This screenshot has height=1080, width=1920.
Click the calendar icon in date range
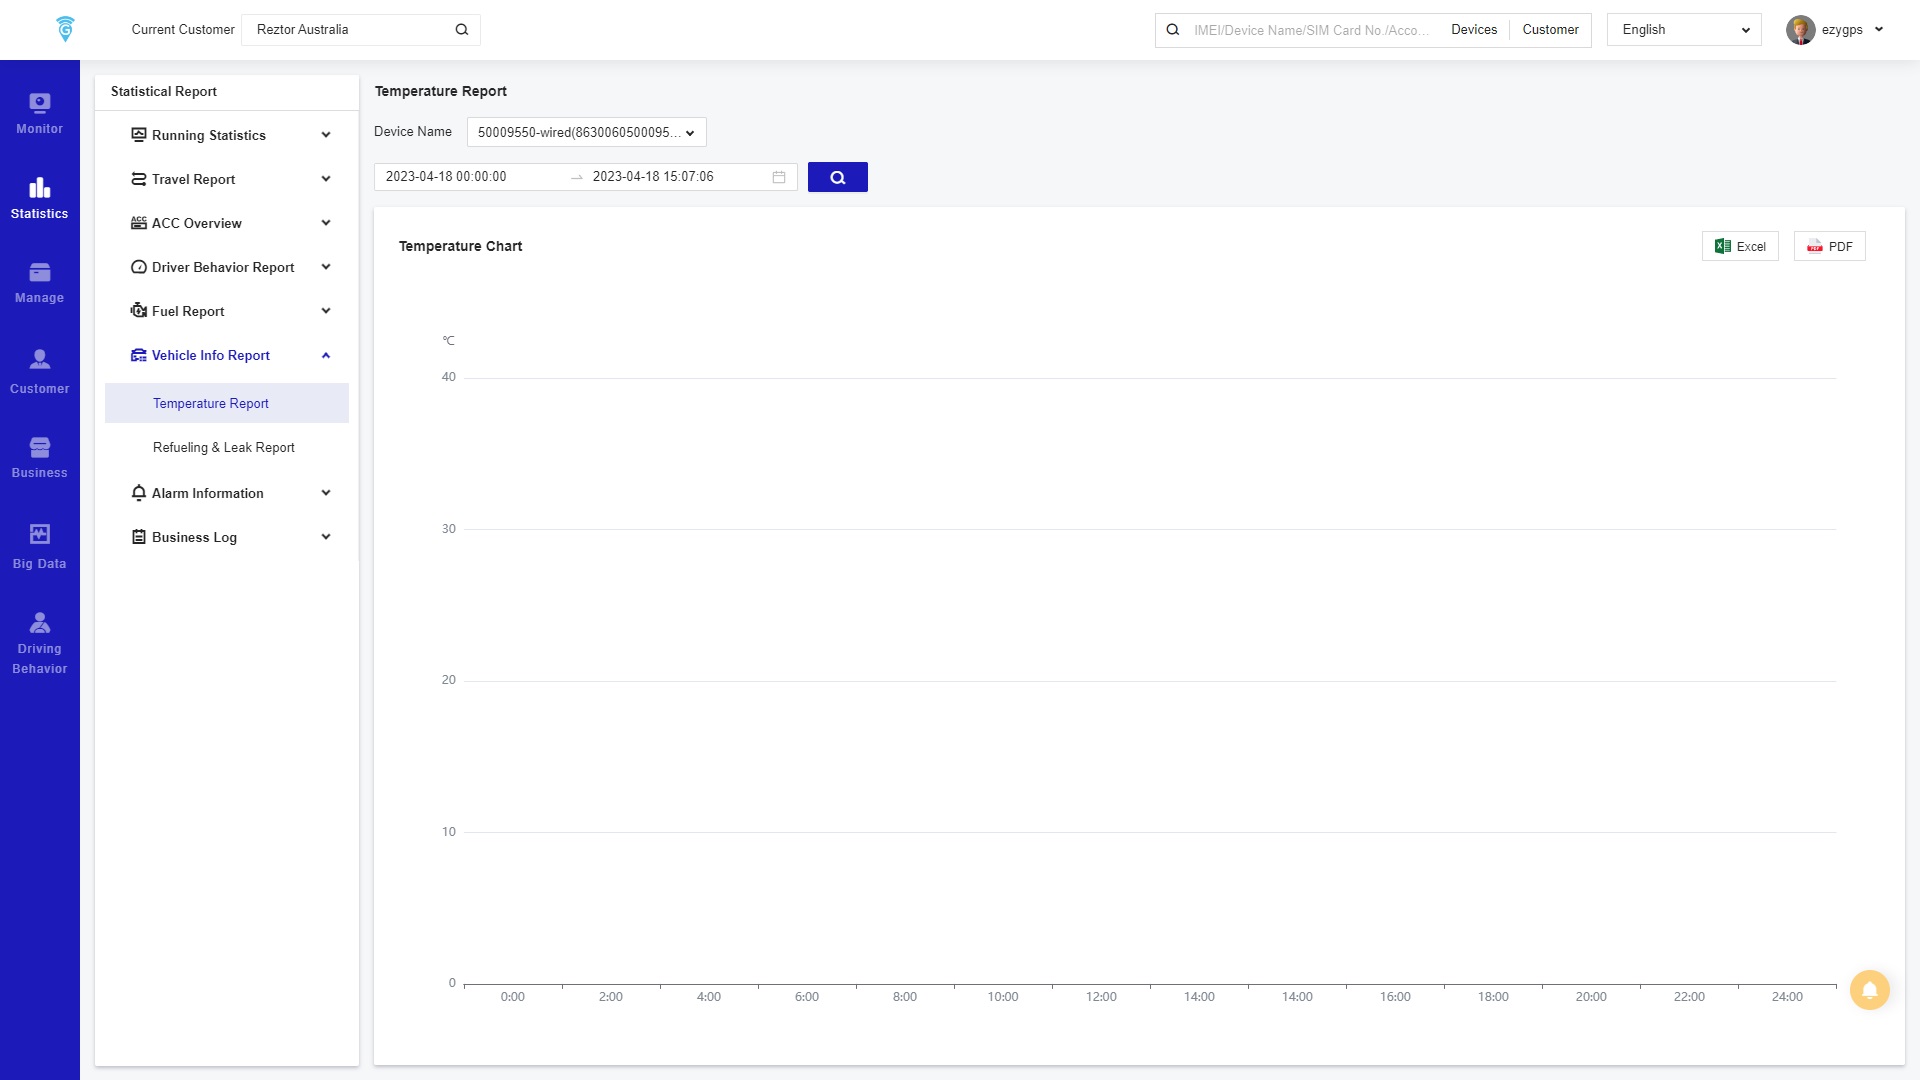point(779,177)
